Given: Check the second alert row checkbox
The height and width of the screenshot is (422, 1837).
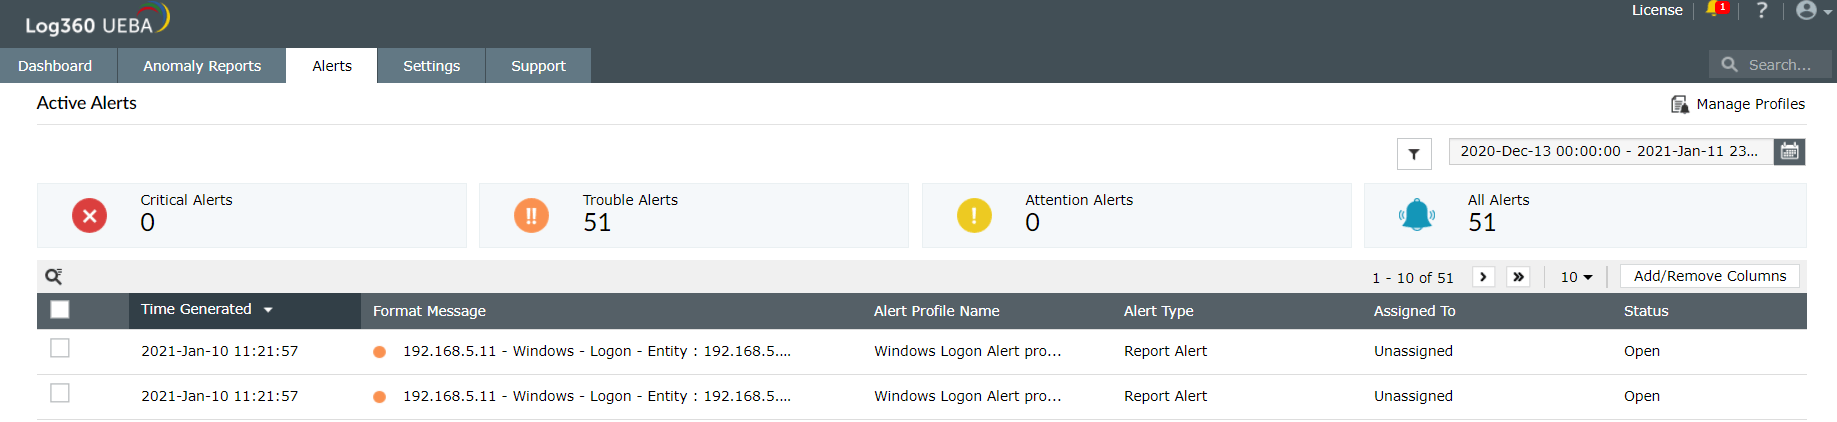Looking at the screenshot, I should (60, 393).
